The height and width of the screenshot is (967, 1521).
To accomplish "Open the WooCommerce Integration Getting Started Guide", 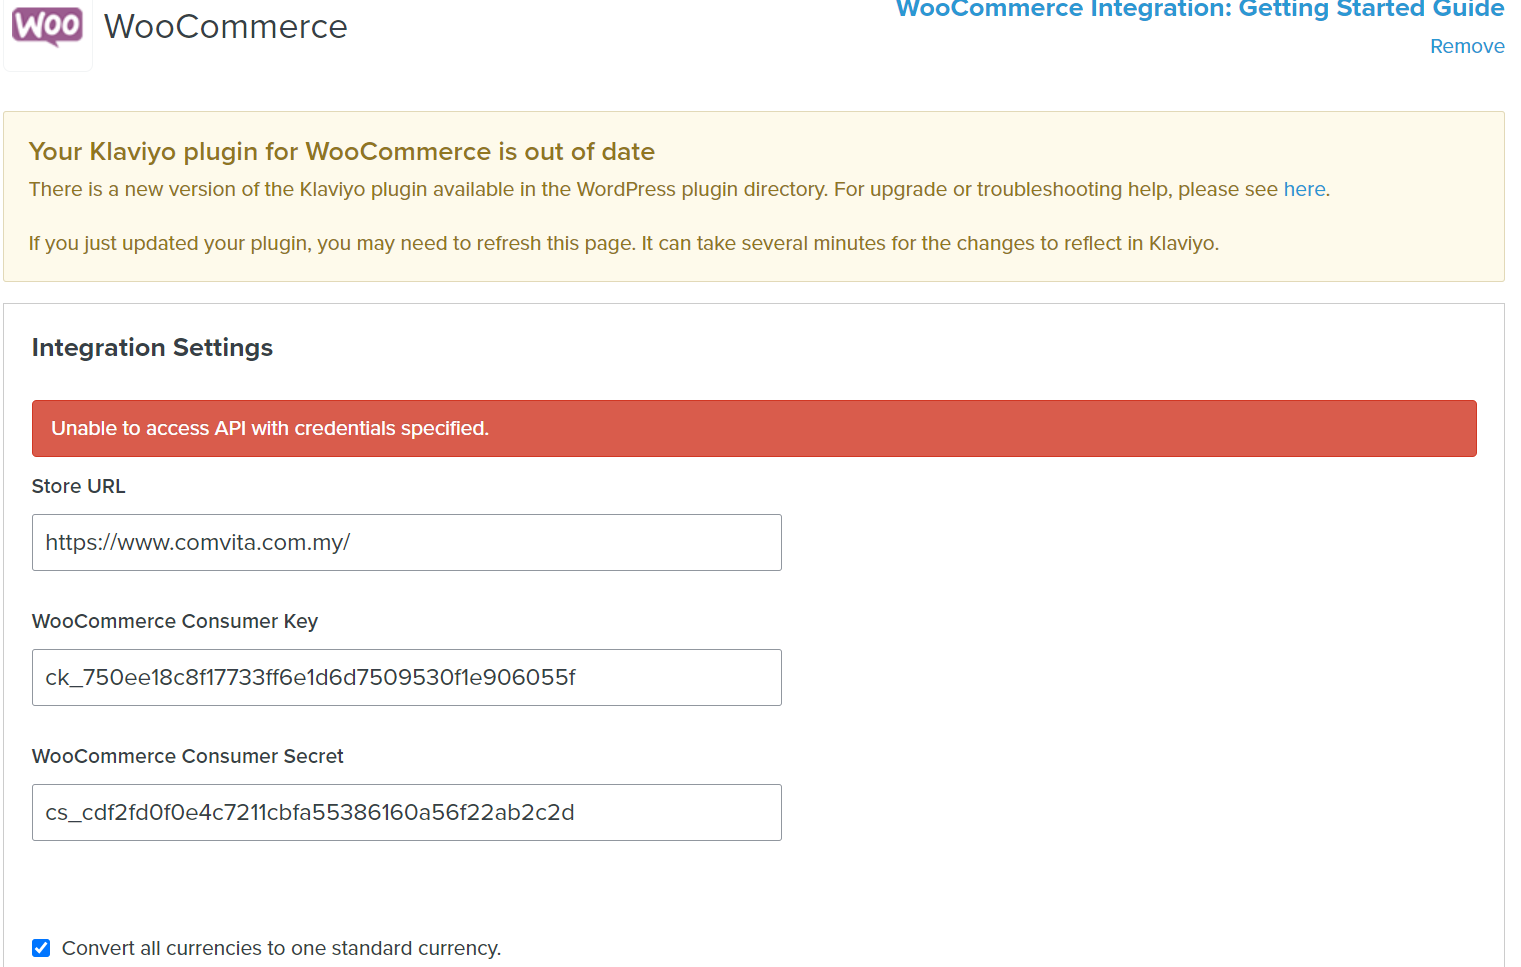I will 1200,10.
